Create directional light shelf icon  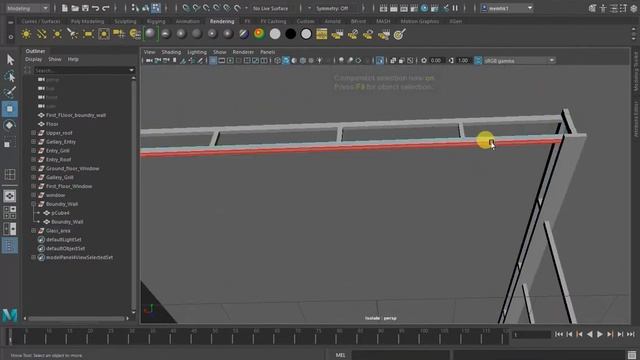[42, 34]
